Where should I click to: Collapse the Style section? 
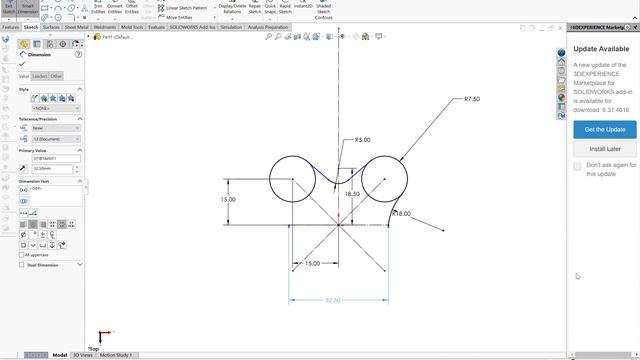[x=80, y=89]
